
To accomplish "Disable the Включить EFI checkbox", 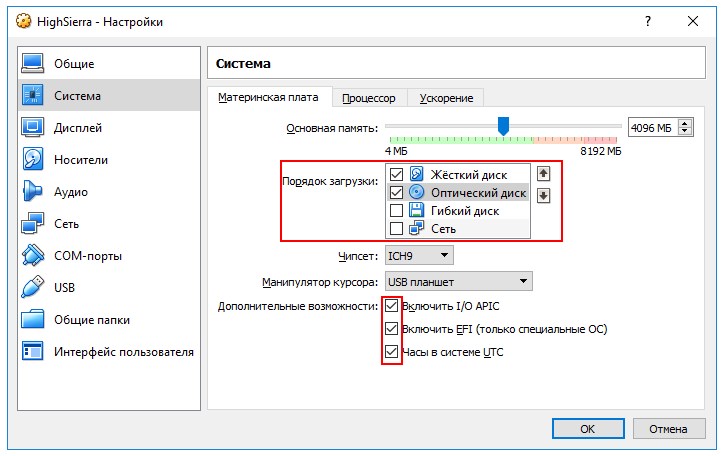I will tap(392, 329).
